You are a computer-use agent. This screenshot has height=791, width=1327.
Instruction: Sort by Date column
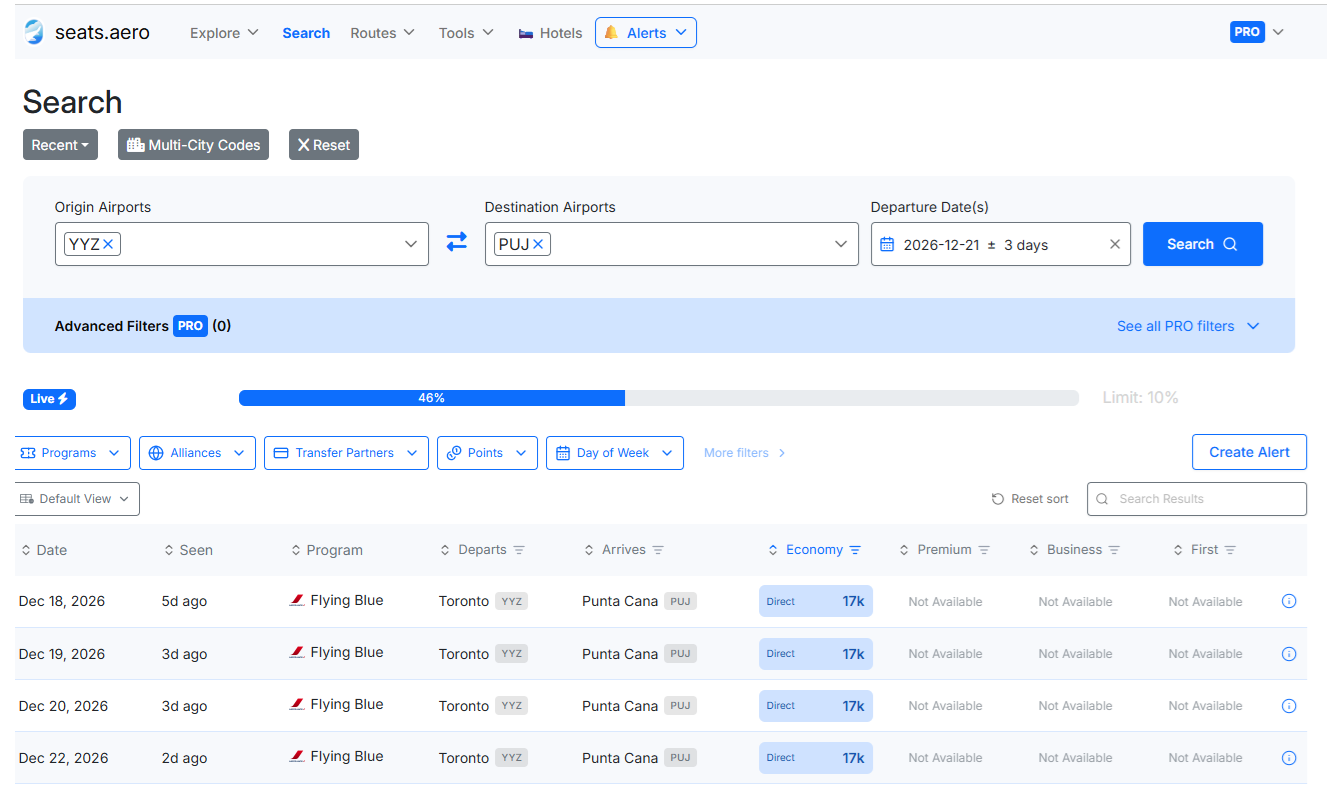tap(44, 550)
